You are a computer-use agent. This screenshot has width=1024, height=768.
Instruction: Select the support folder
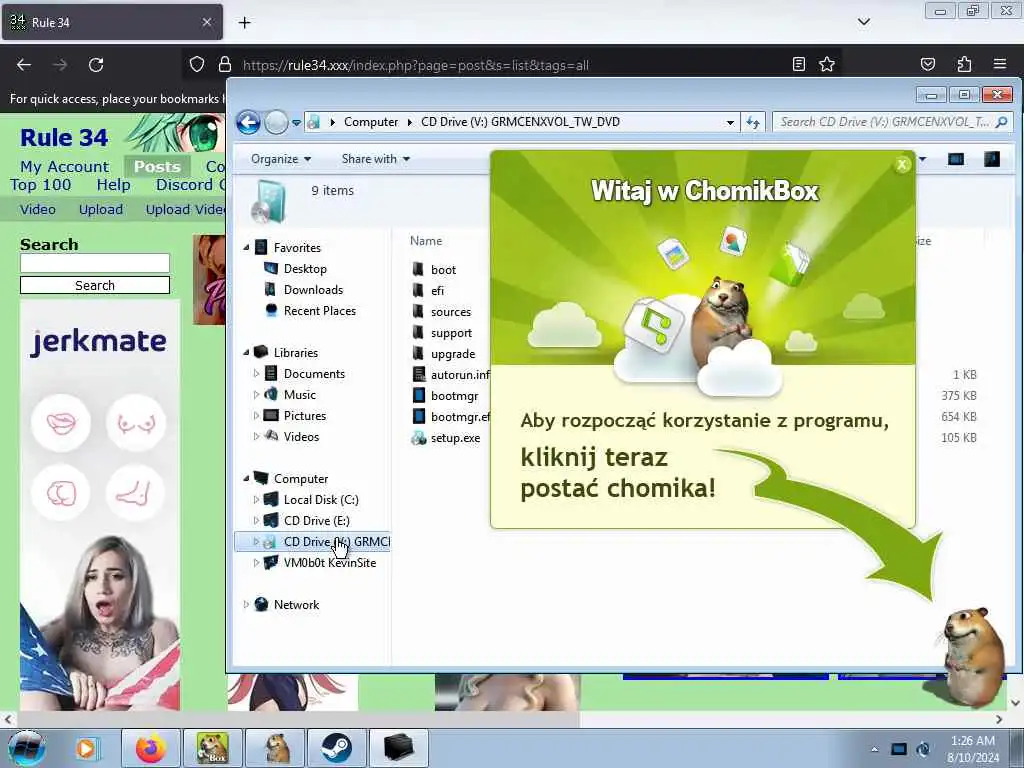tap(451, 332)
